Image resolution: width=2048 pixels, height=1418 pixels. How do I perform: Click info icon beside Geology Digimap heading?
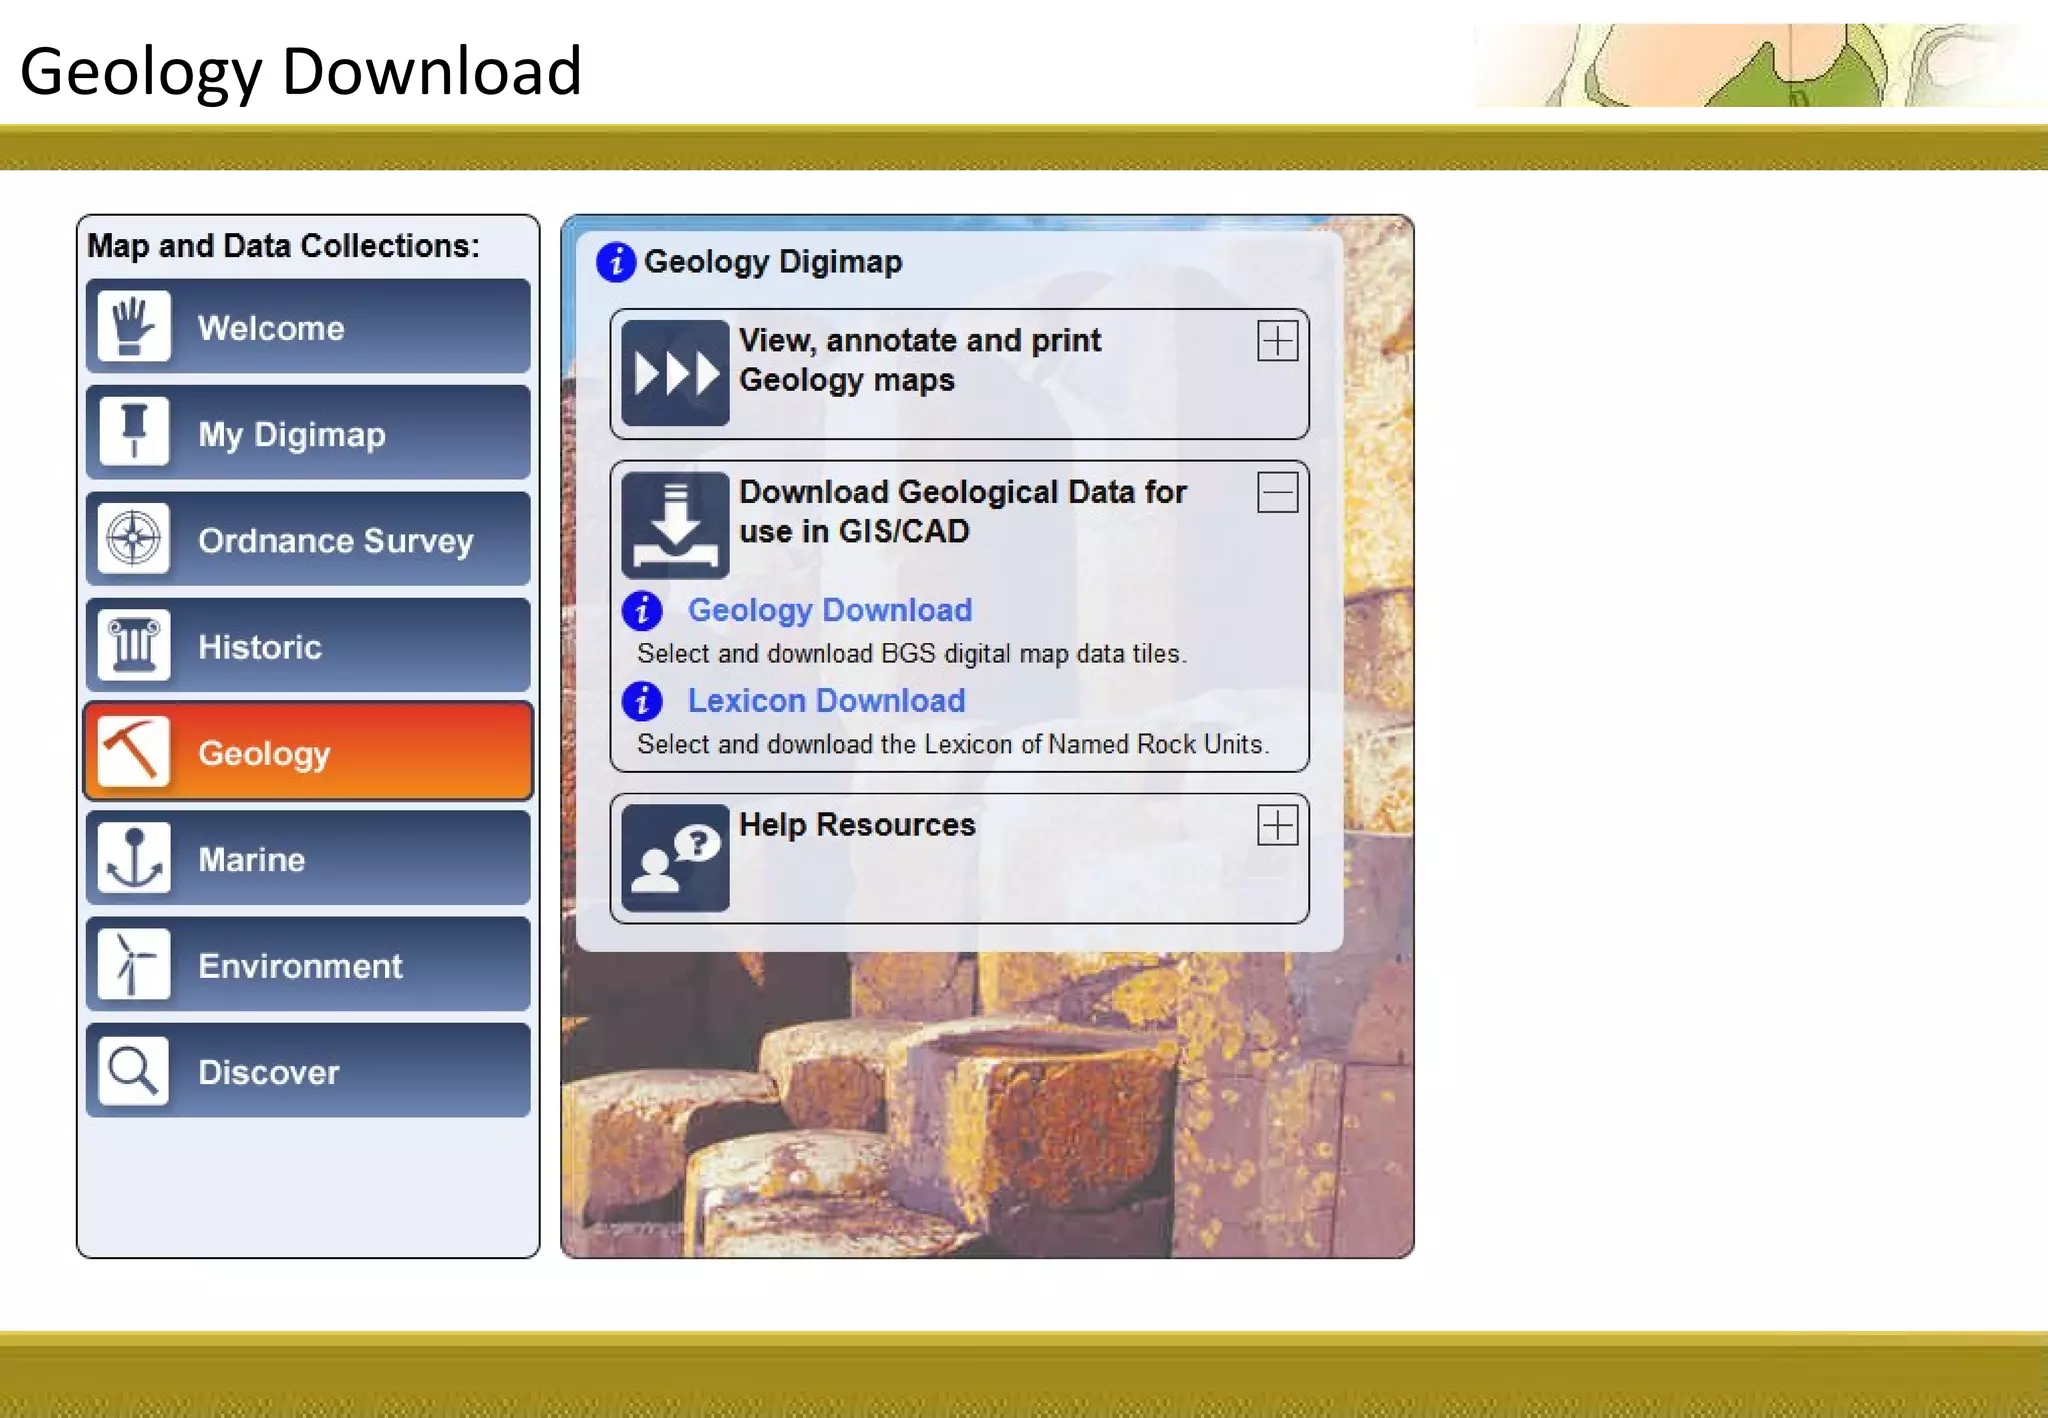click(616, 262)
